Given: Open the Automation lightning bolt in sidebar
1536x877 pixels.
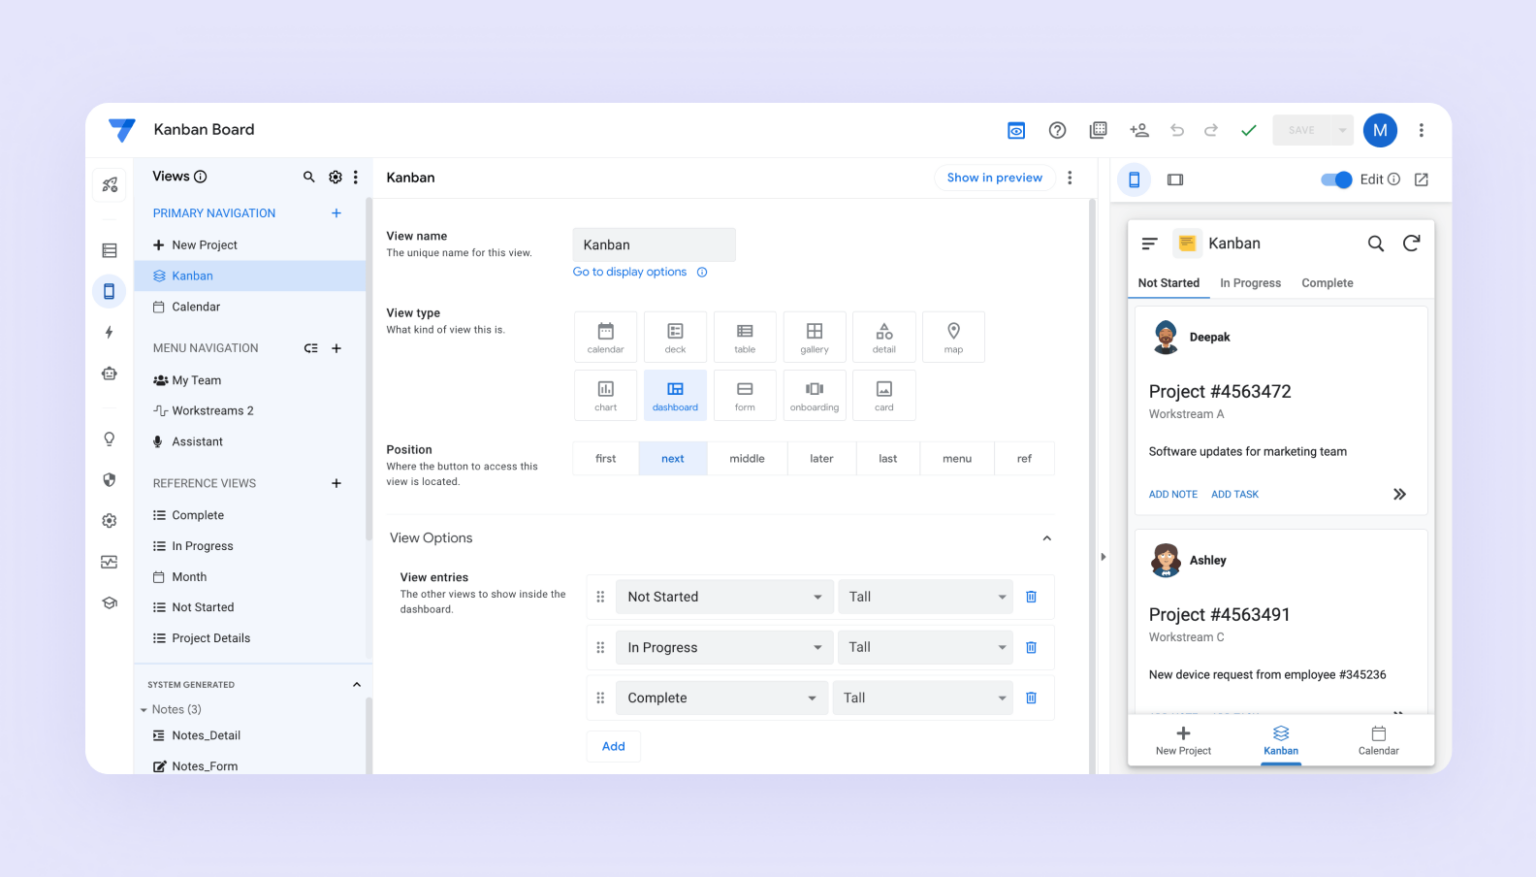Looking at the screenshot, I should [110, 332].
